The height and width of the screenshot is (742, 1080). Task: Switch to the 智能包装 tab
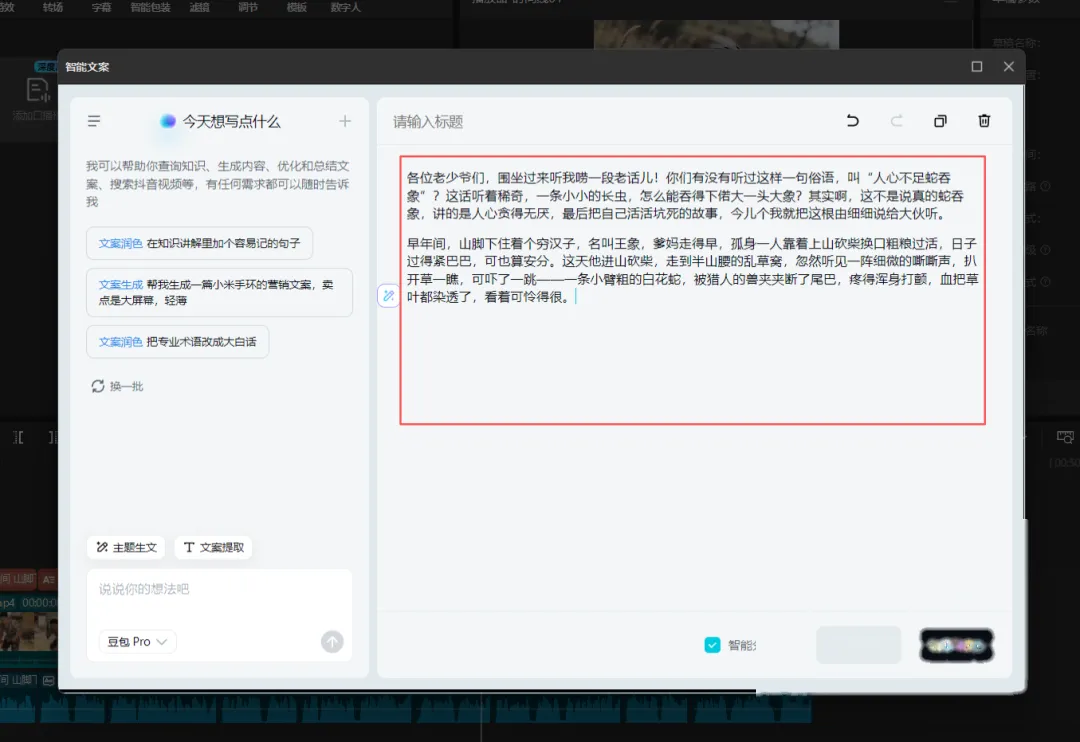(x=150, y=8)
